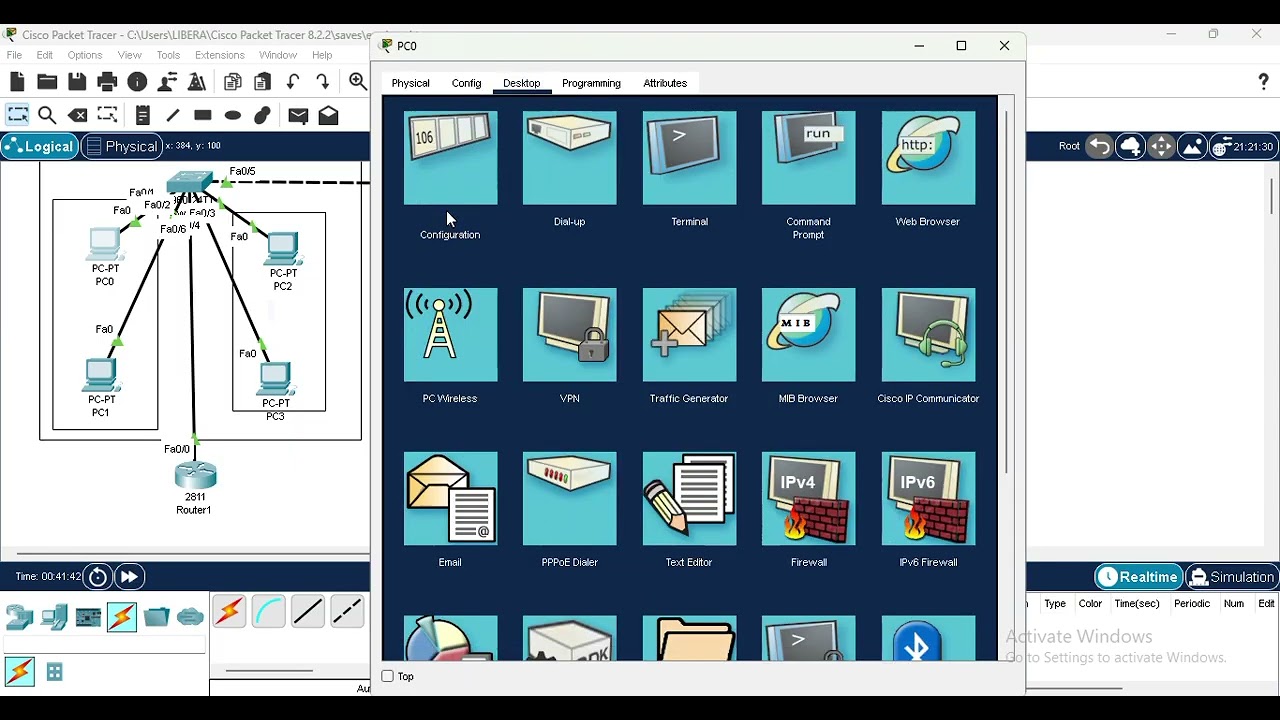Open the Config tab in PC0
This screenshot has height=720, width=1280.
pyautogui.click(x=467, y=83)
